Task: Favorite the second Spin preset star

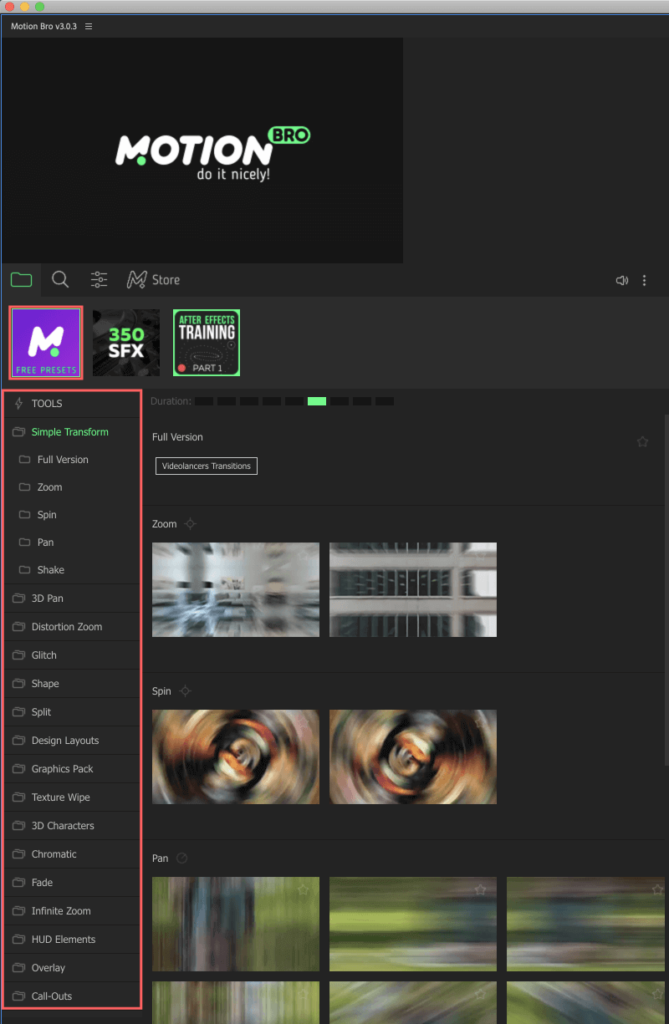Action: tap(481, 723)
